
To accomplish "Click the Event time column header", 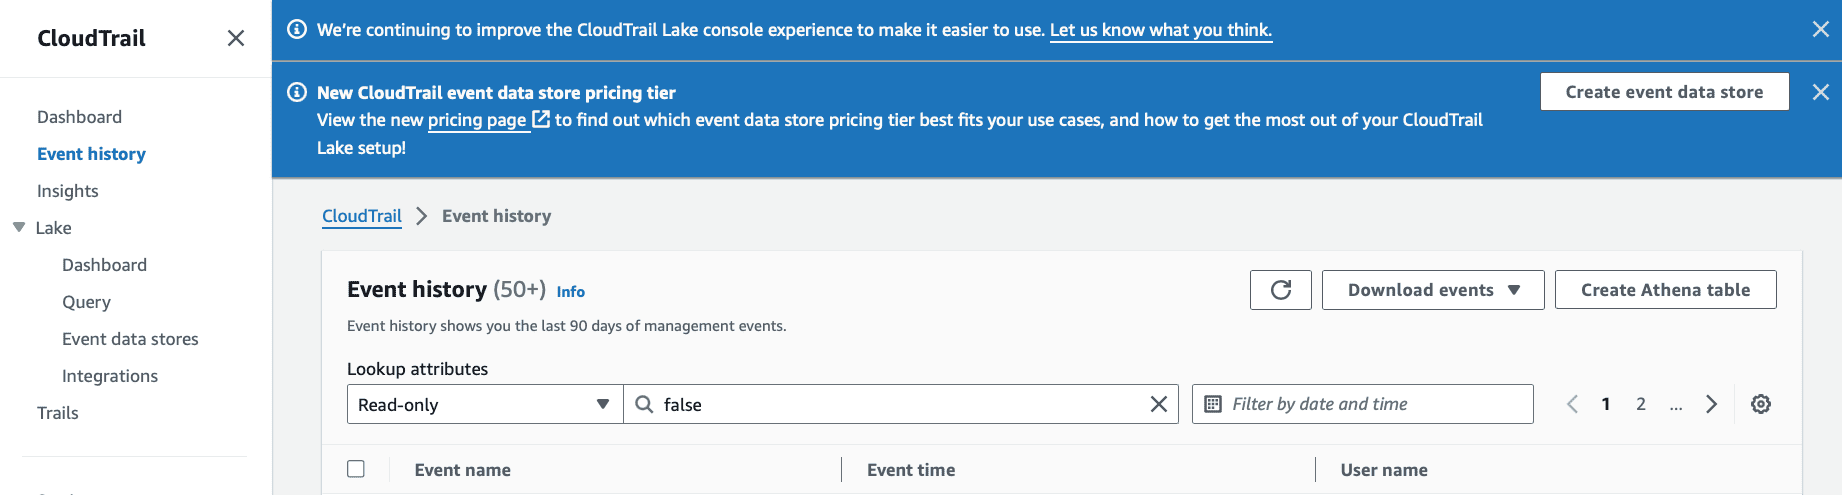I will [911, 470].
